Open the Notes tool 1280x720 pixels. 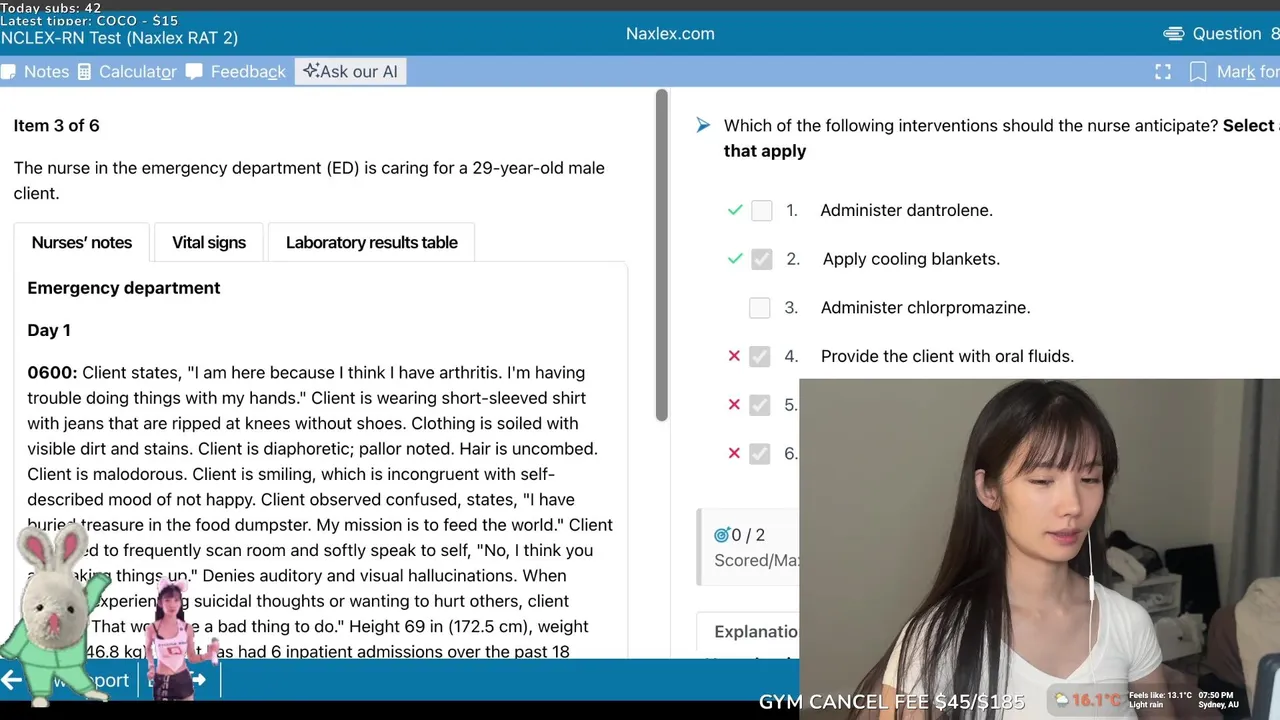tap(35, 72)
